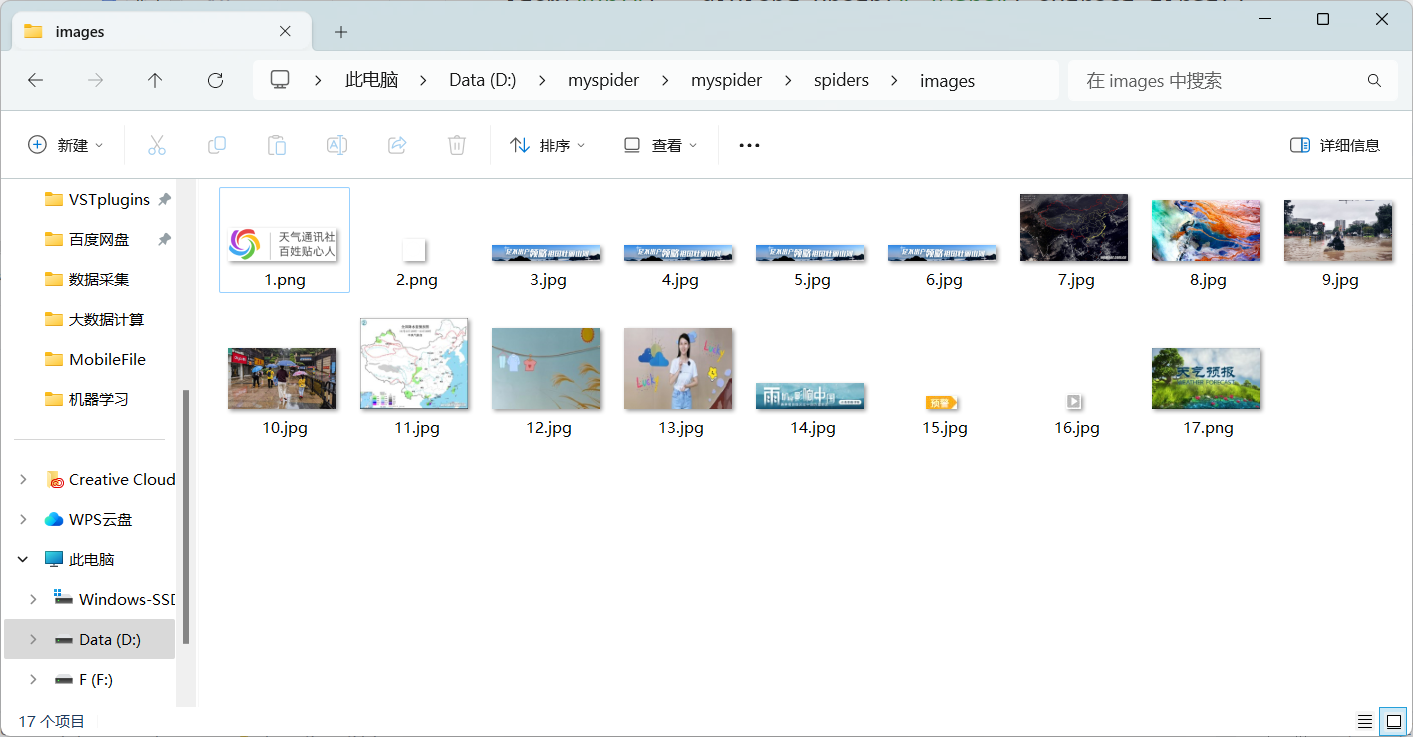Toggle the 详细信息 details pane

(x=1335, y=145)
